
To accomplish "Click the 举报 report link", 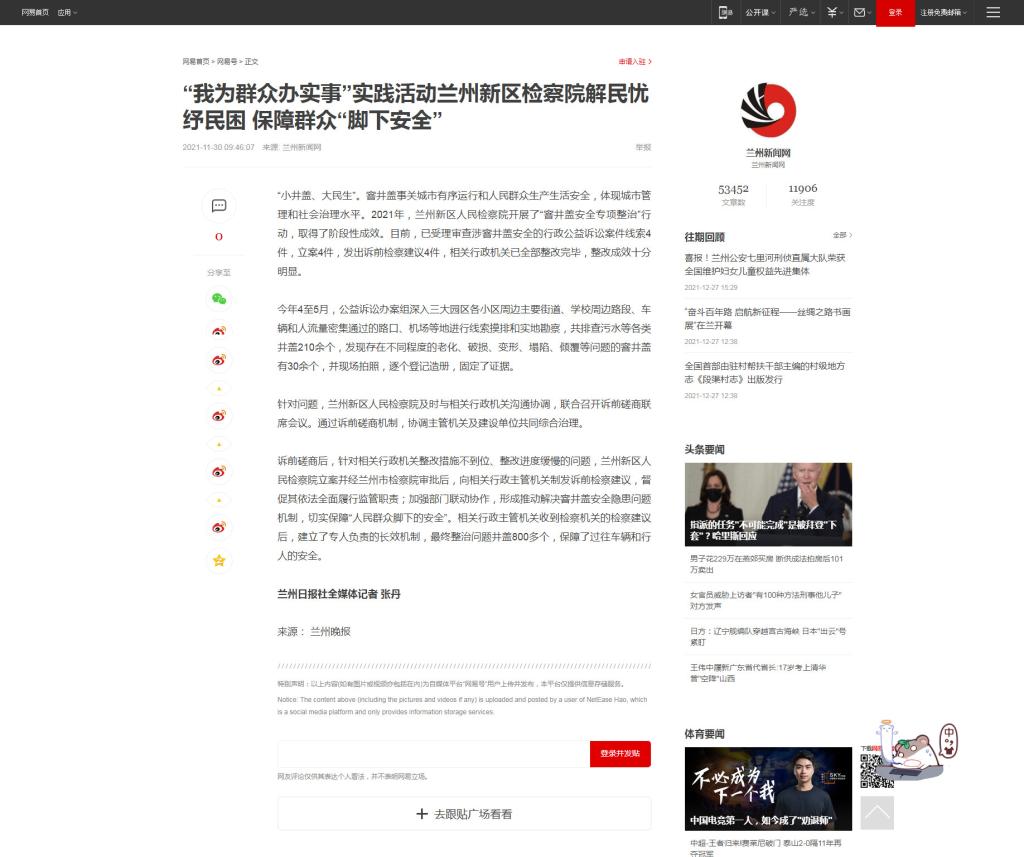I will (643, 147).
